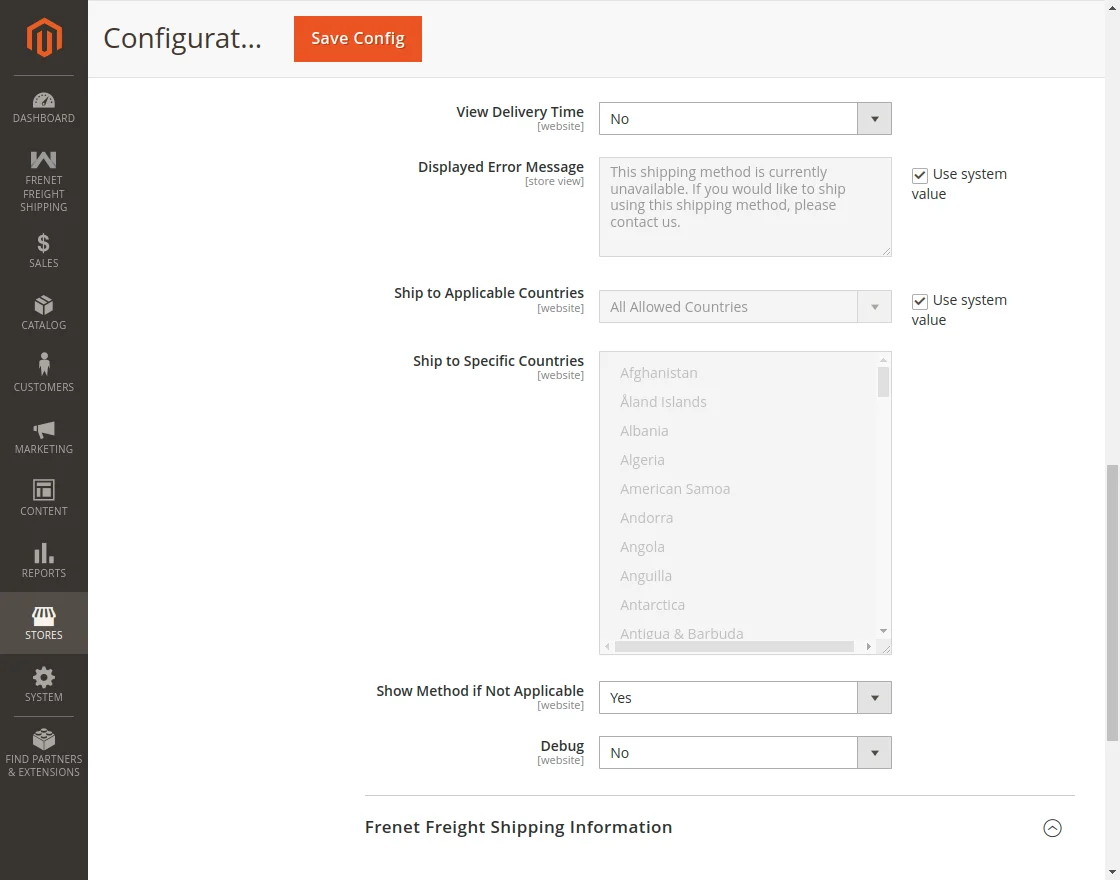Open the Stores sidebar menu
This screenshot has height=880, width=1120.
tap(43, 615)
